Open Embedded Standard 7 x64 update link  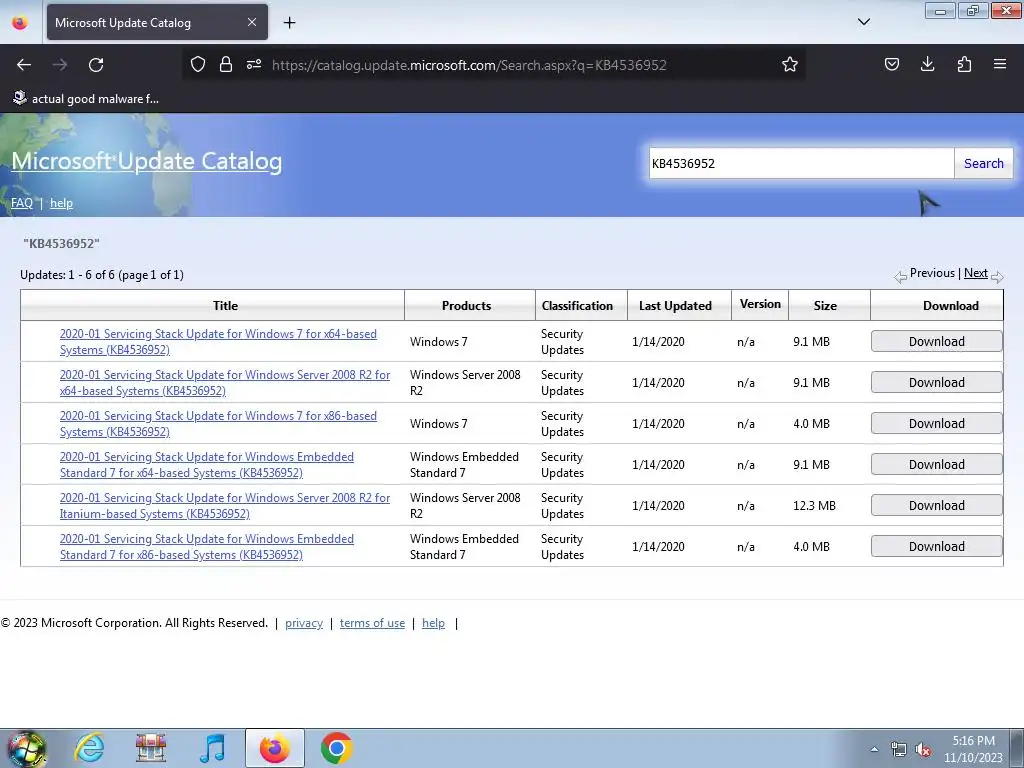click(206, 465)
